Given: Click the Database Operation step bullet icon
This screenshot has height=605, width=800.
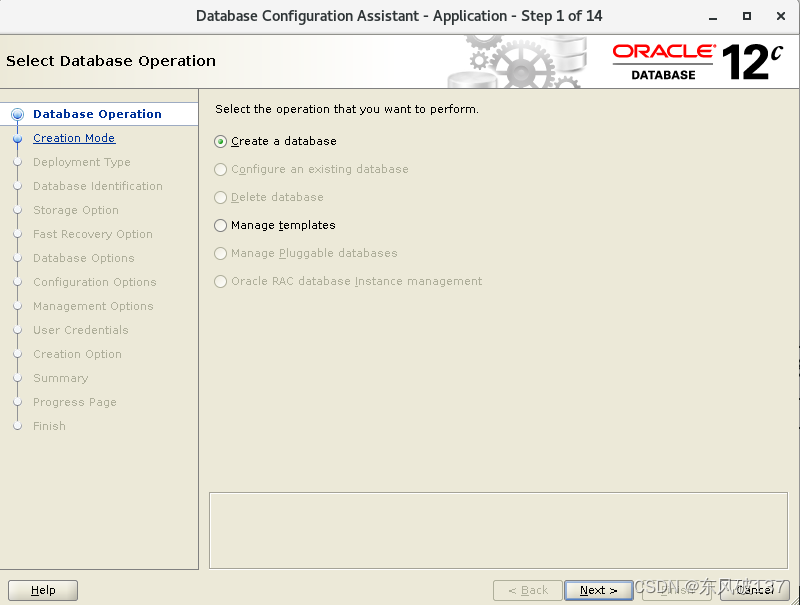Looking at the screenshot, I should pos(18,113).
